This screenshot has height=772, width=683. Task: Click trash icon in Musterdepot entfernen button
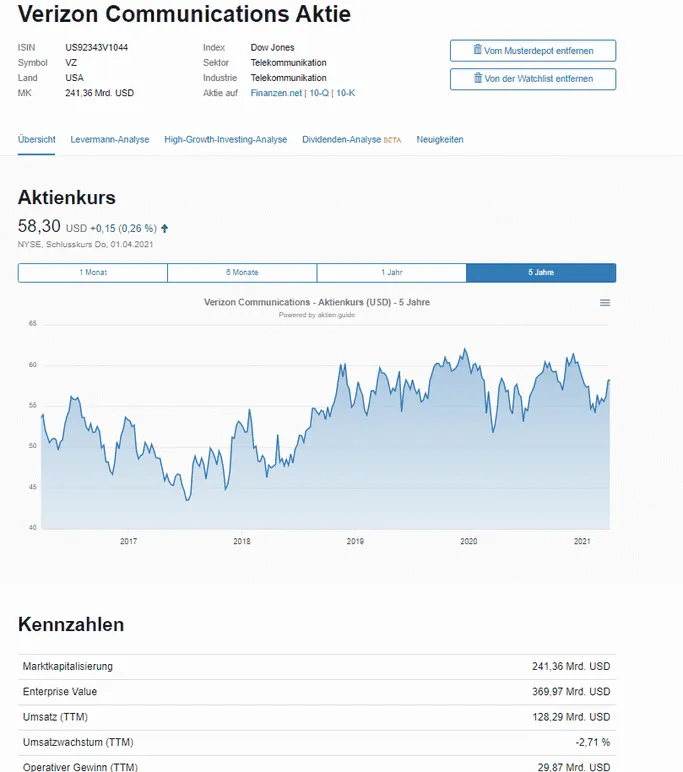coord(477,49)
